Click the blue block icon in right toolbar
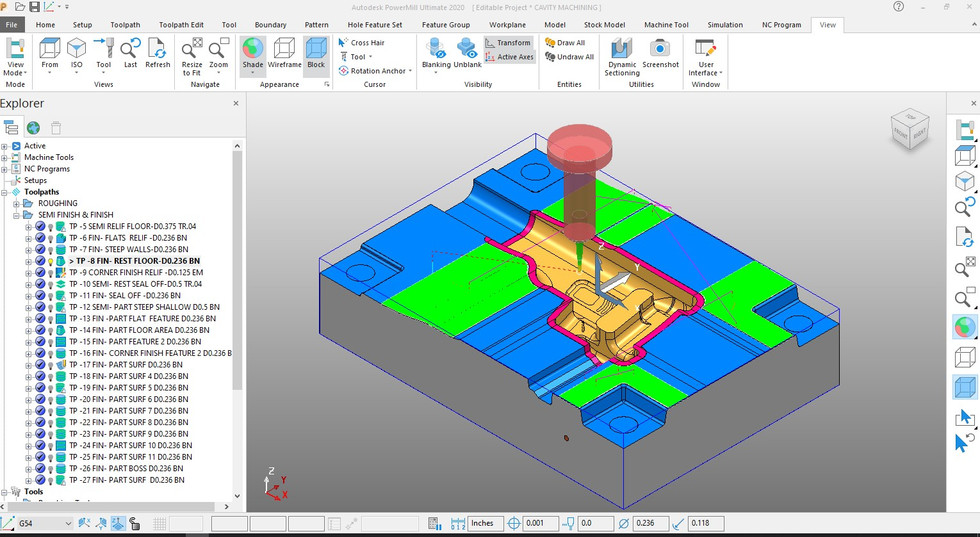 [965, 387]
